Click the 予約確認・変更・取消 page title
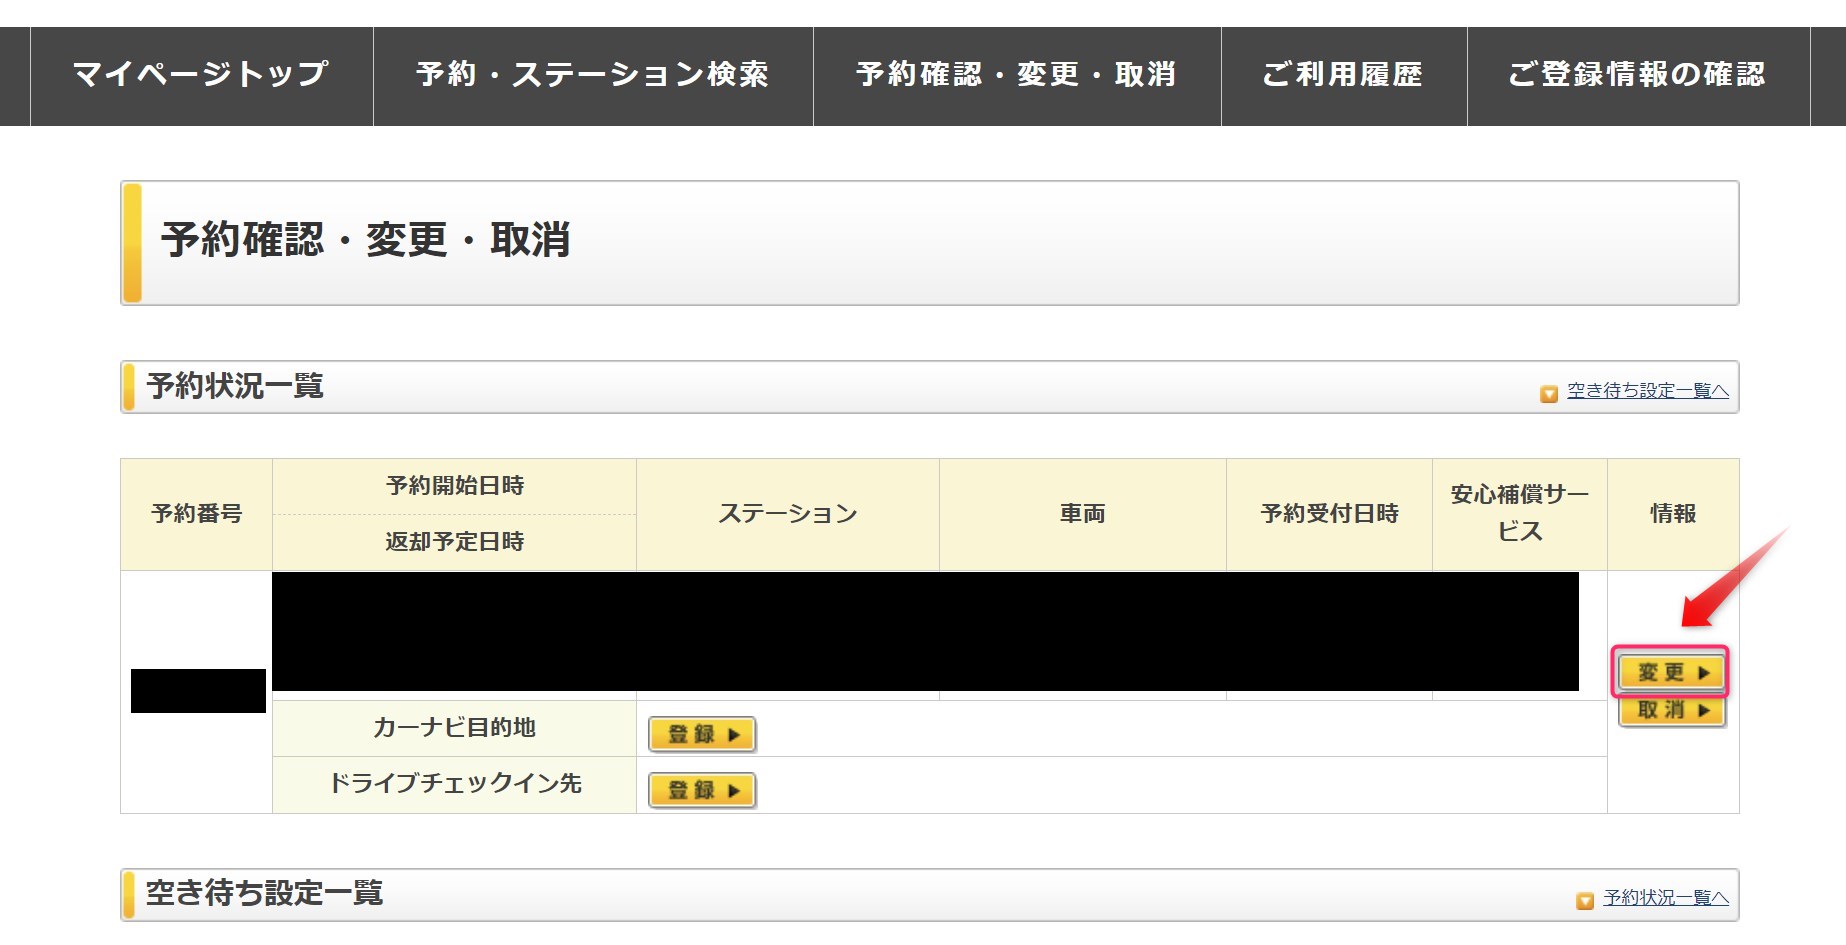This screenshot has width=1846, height=945. pyautogui.click(x=366, y=240)
